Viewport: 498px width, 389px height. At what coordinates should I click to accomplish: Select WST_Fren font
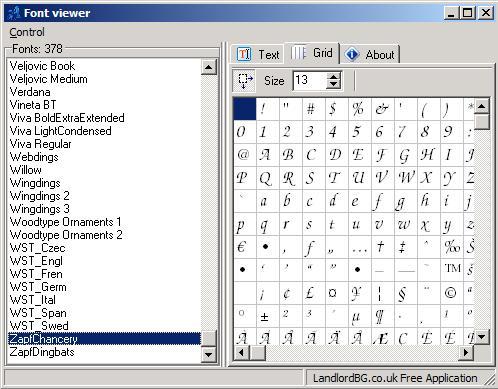[36, 274]
